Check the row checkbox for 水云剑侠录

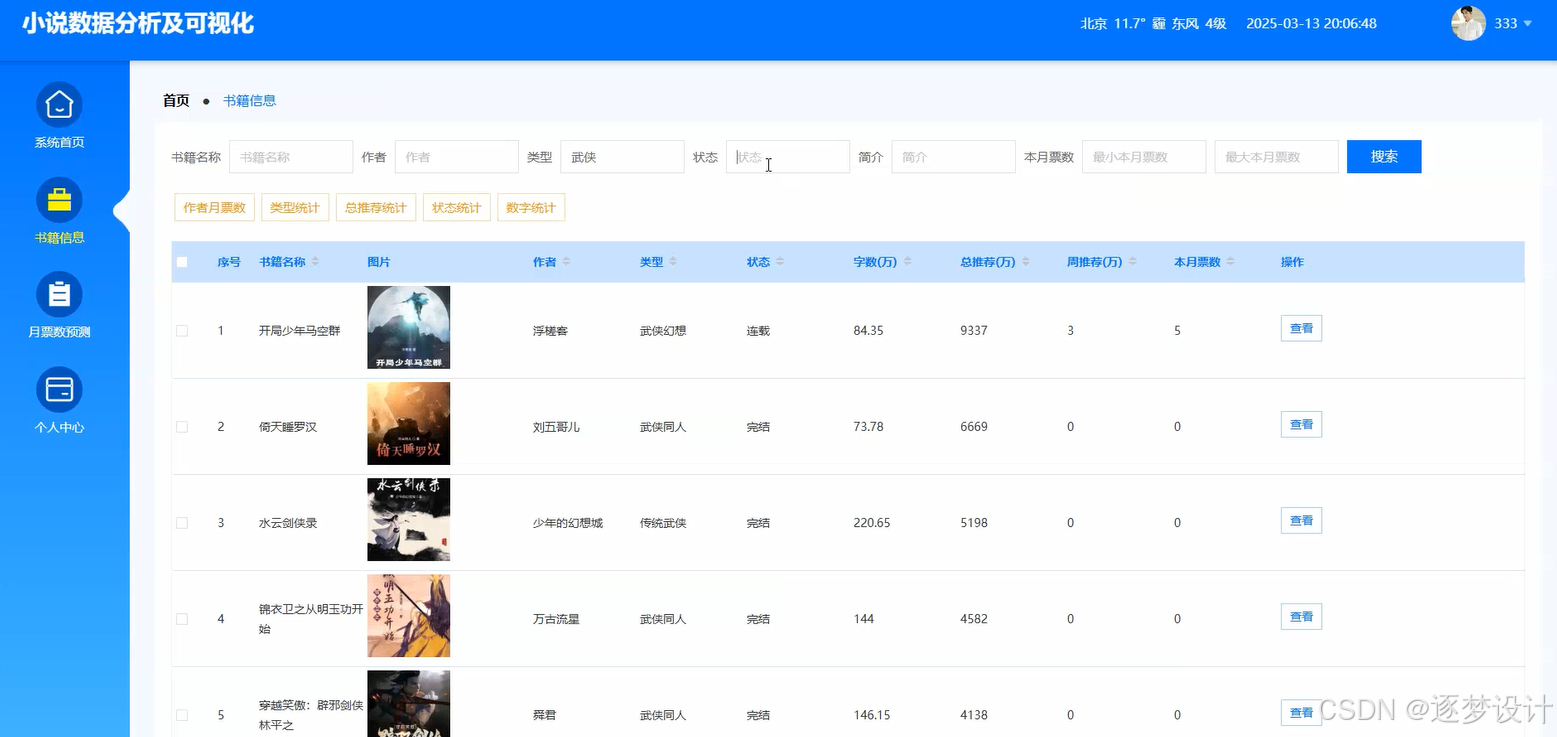182,521
